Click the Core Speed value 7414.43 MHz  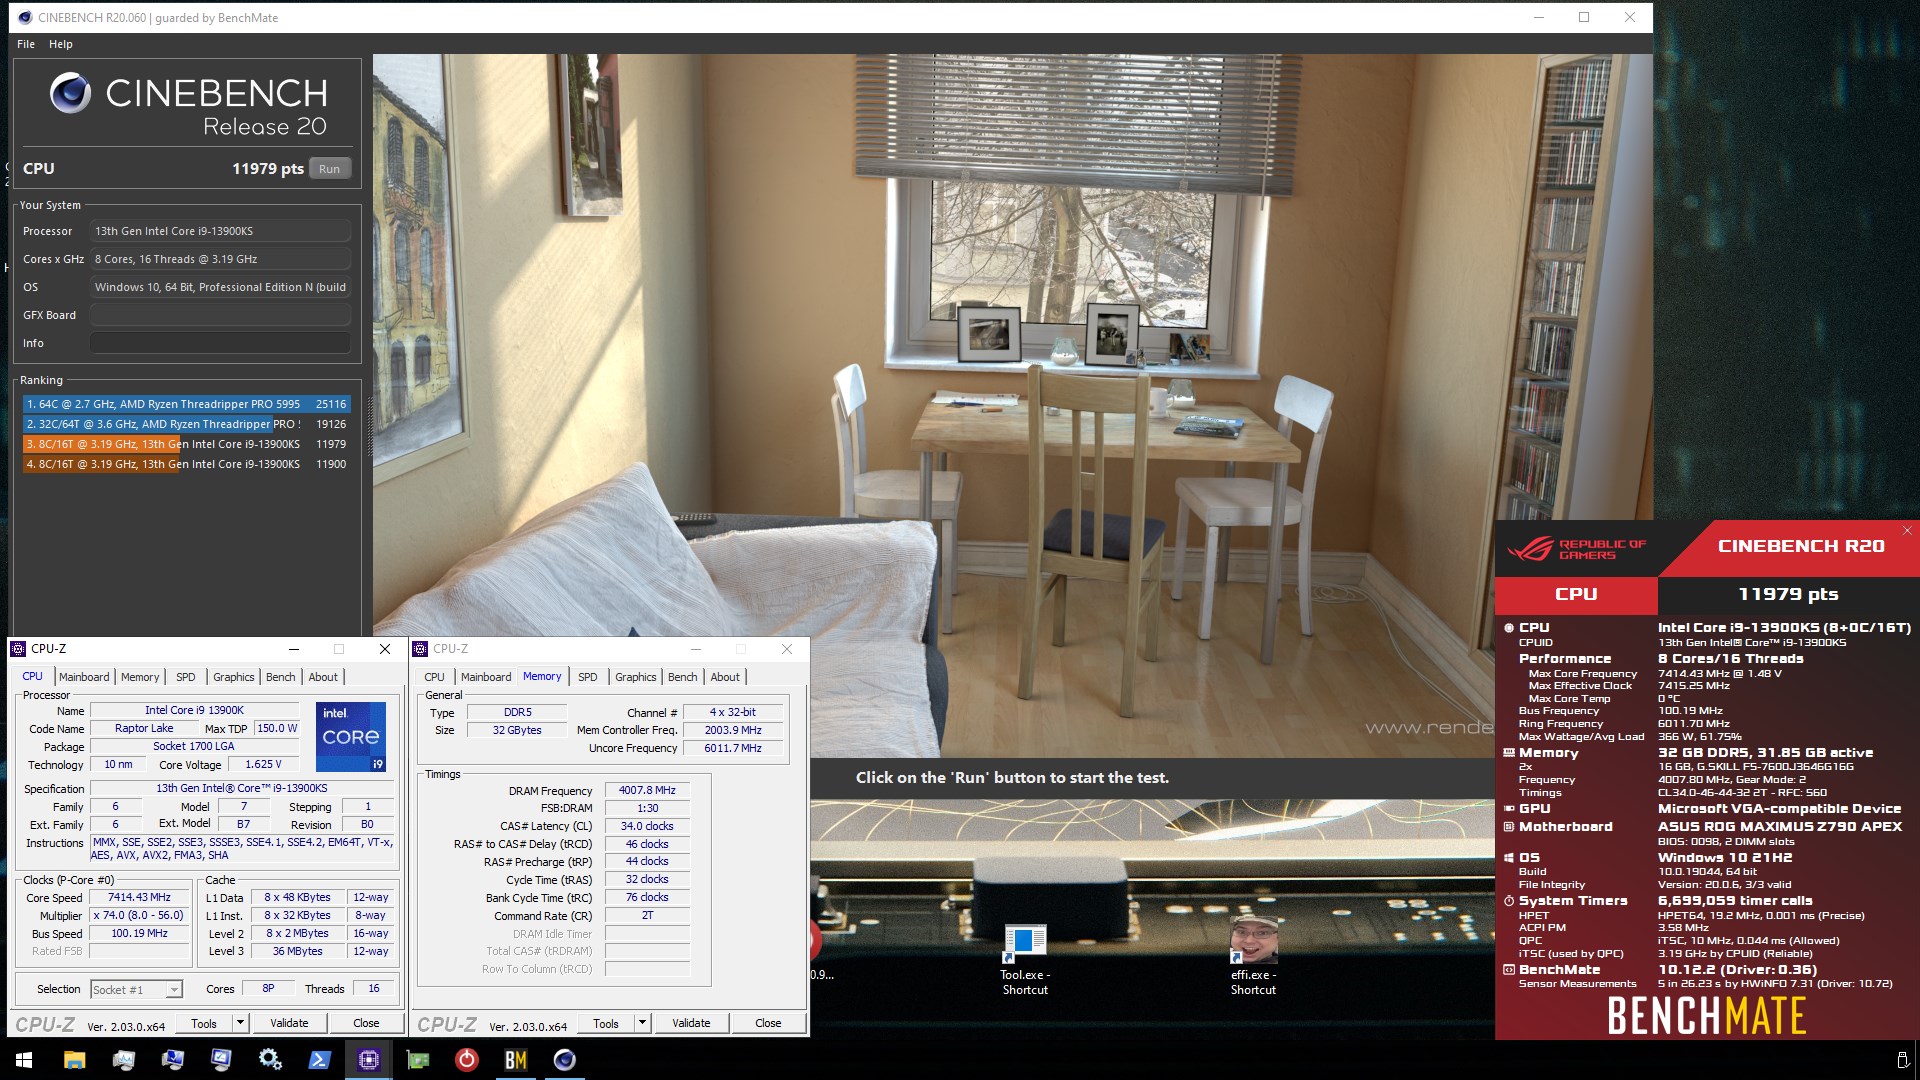click(139, 897)
